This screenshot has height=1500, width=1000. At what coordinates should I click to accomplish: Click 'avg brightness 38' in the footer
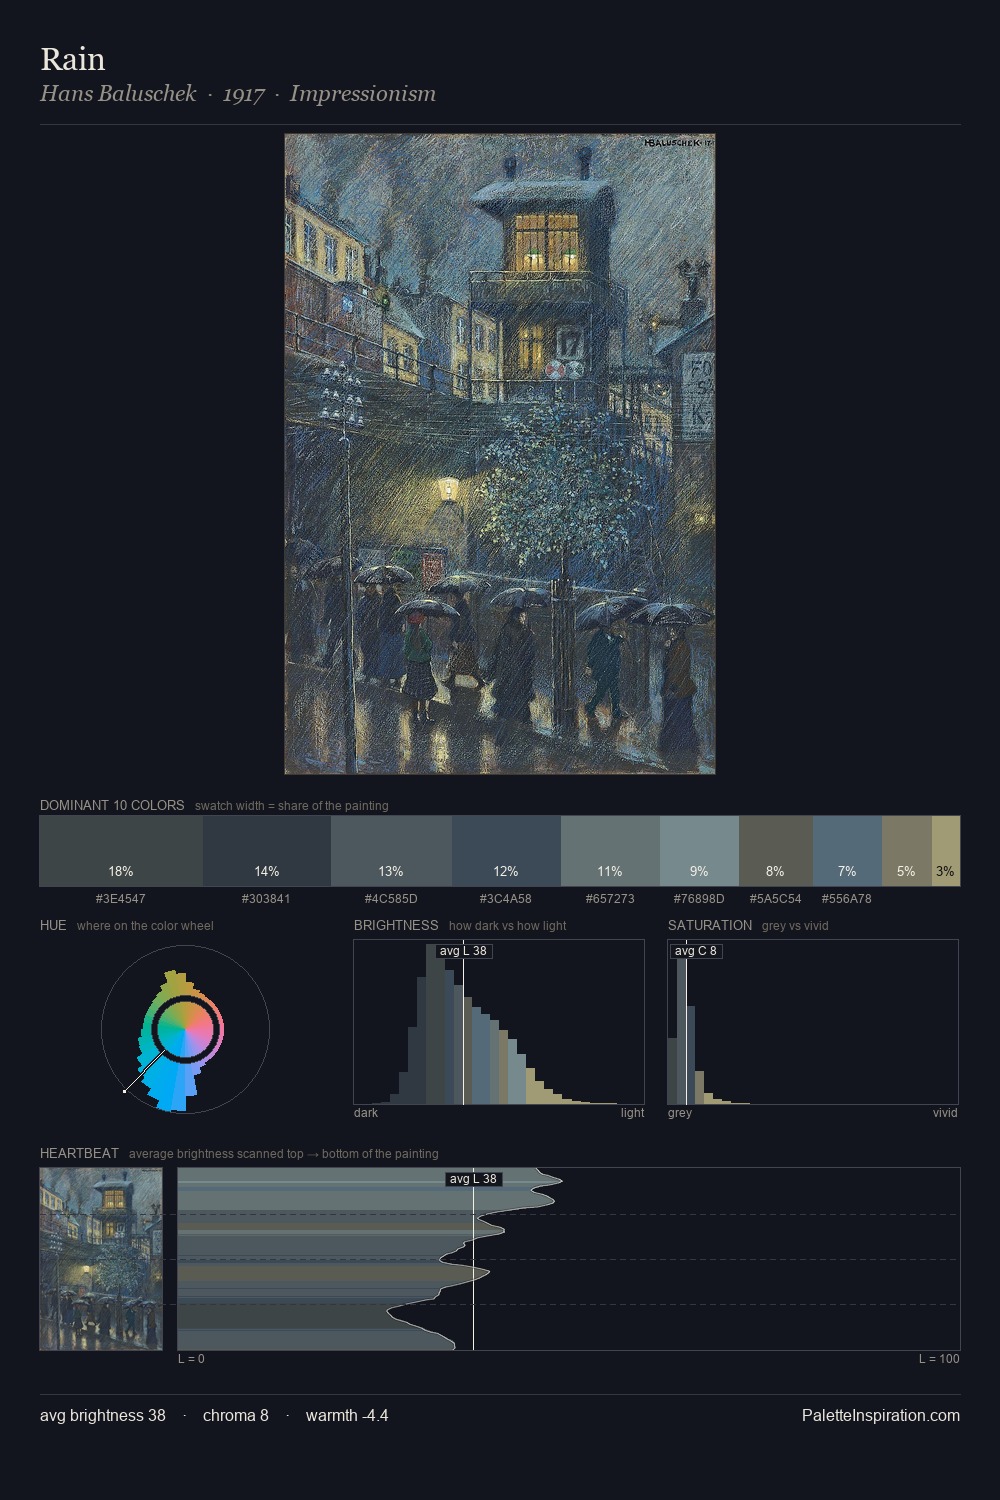[x=103, y=1415]
